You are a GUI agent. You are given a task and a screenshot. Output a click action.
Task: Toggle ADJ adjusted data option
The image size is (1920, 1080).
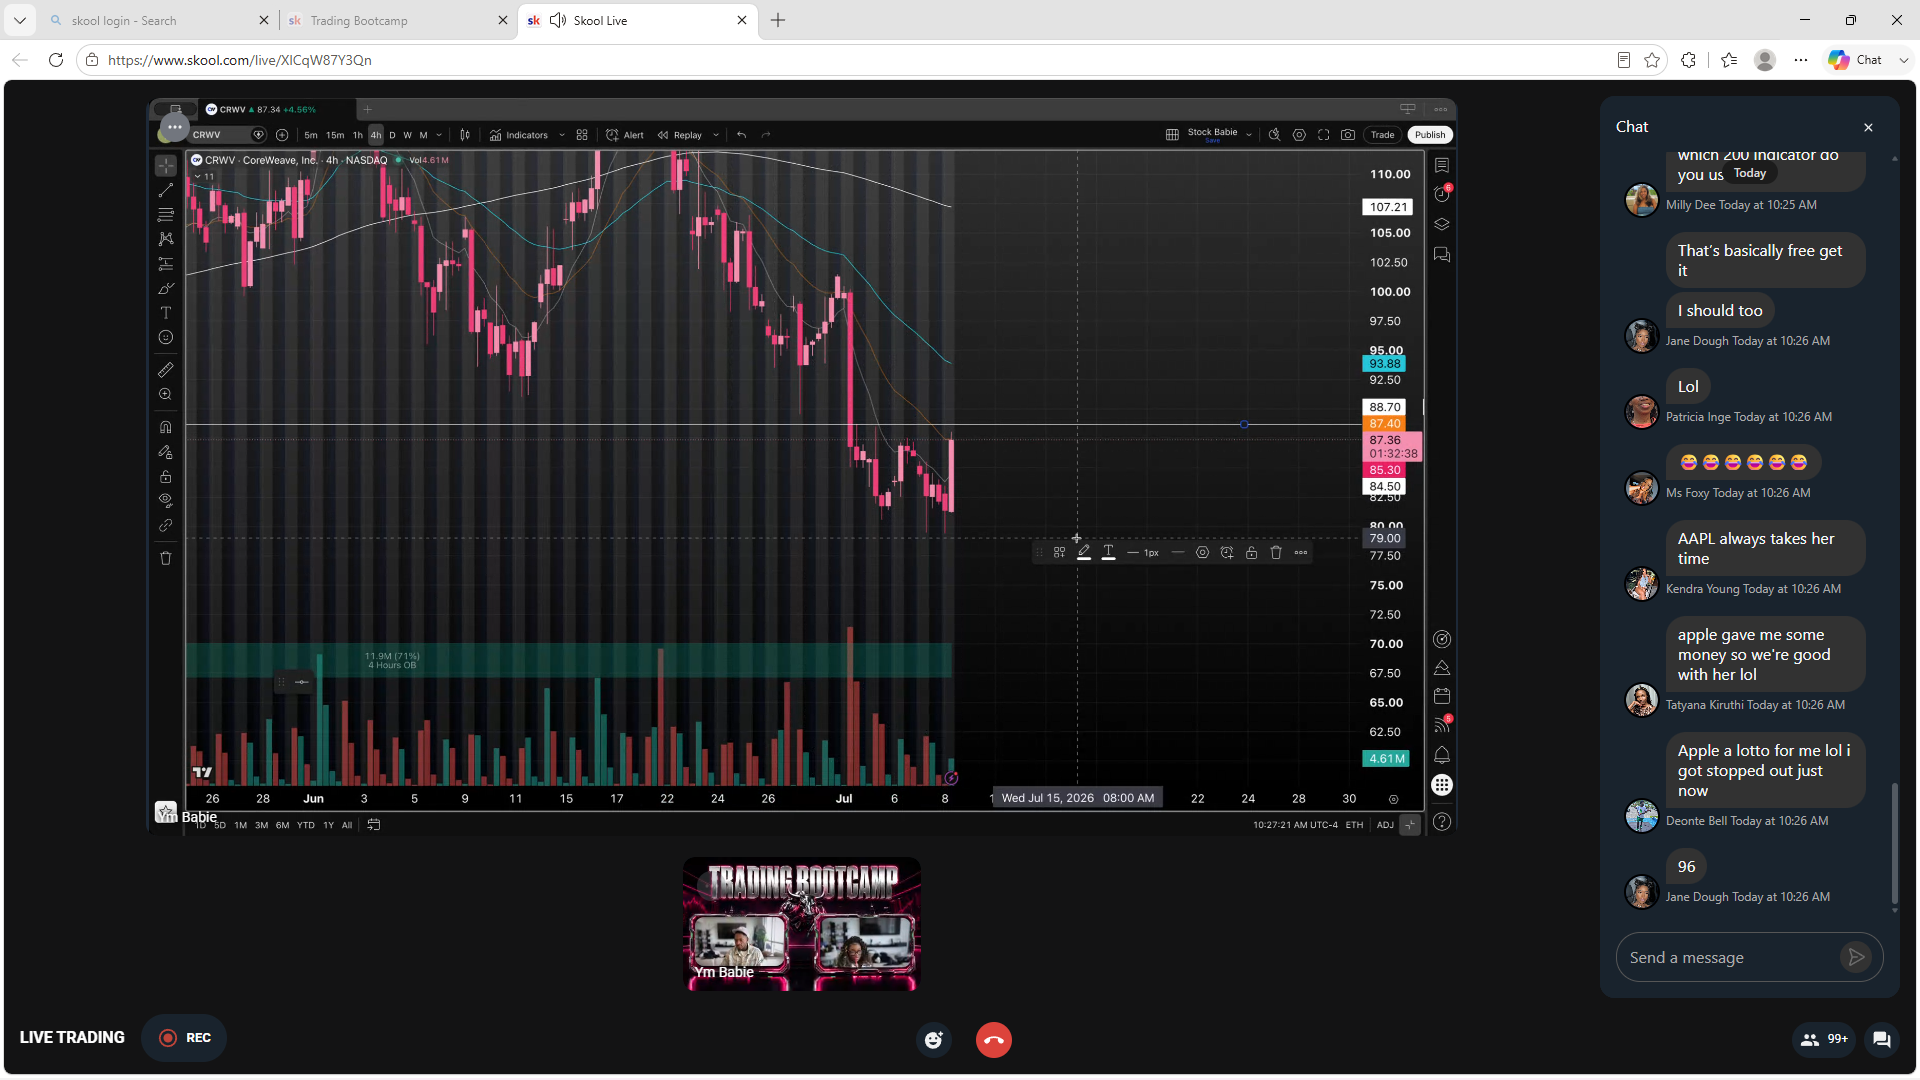[1385, 825]
